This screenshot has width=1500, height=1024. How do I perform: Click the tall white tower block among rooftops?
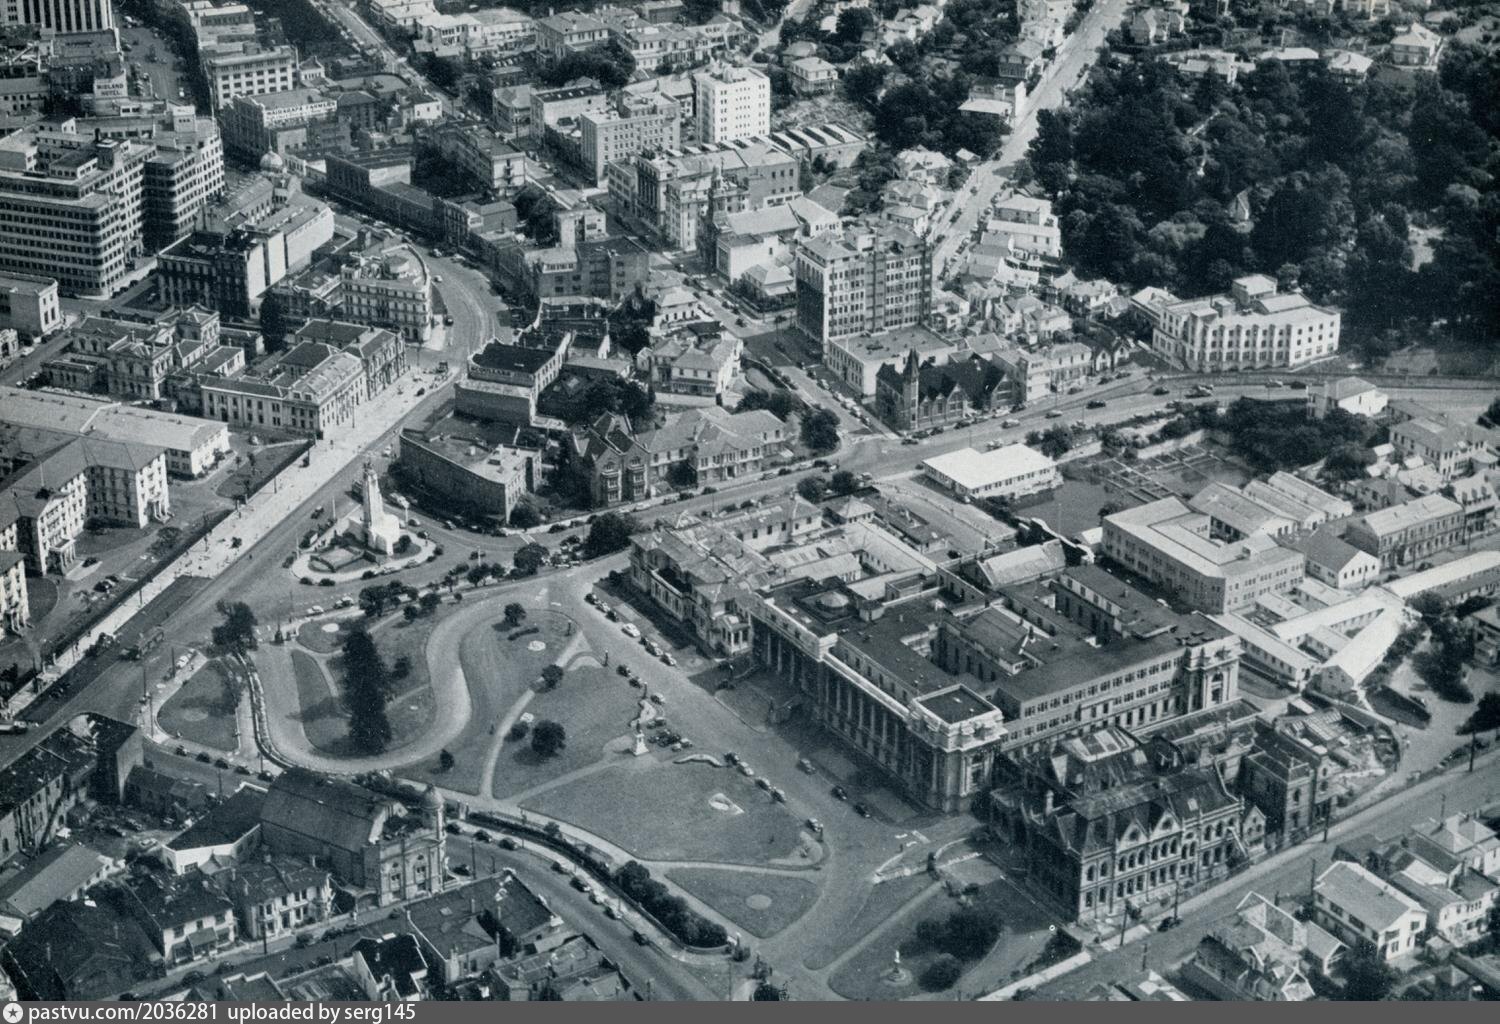pos(732,103)
